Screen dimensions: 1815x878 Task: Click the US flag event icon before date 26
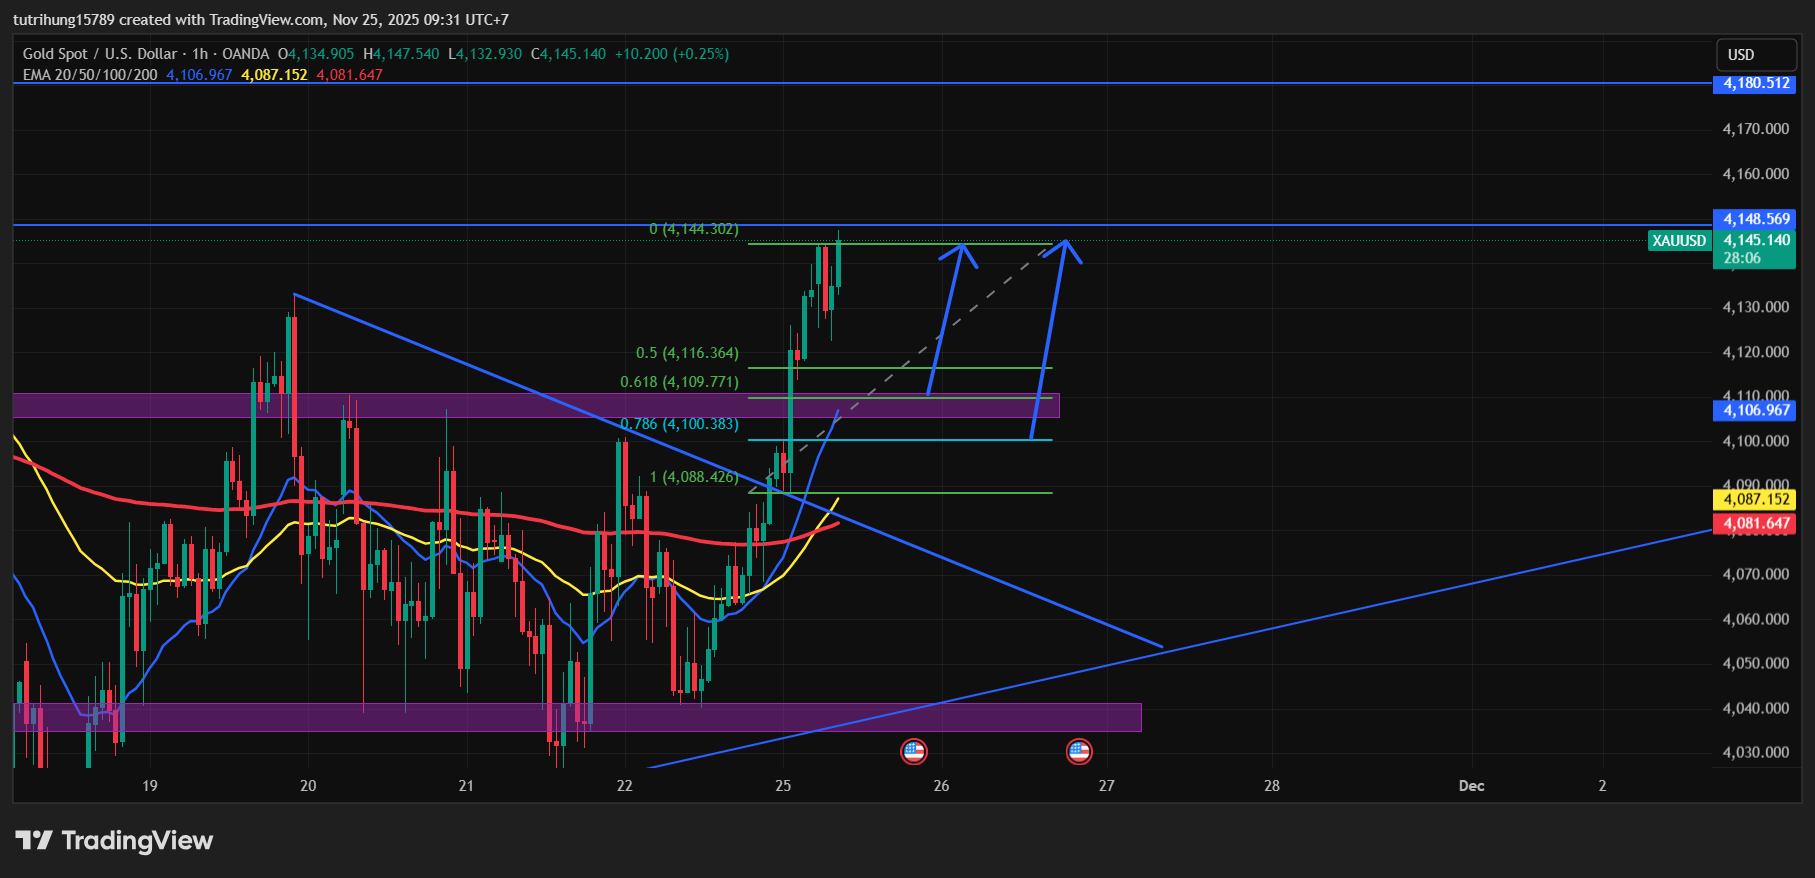tap(913, 752)
